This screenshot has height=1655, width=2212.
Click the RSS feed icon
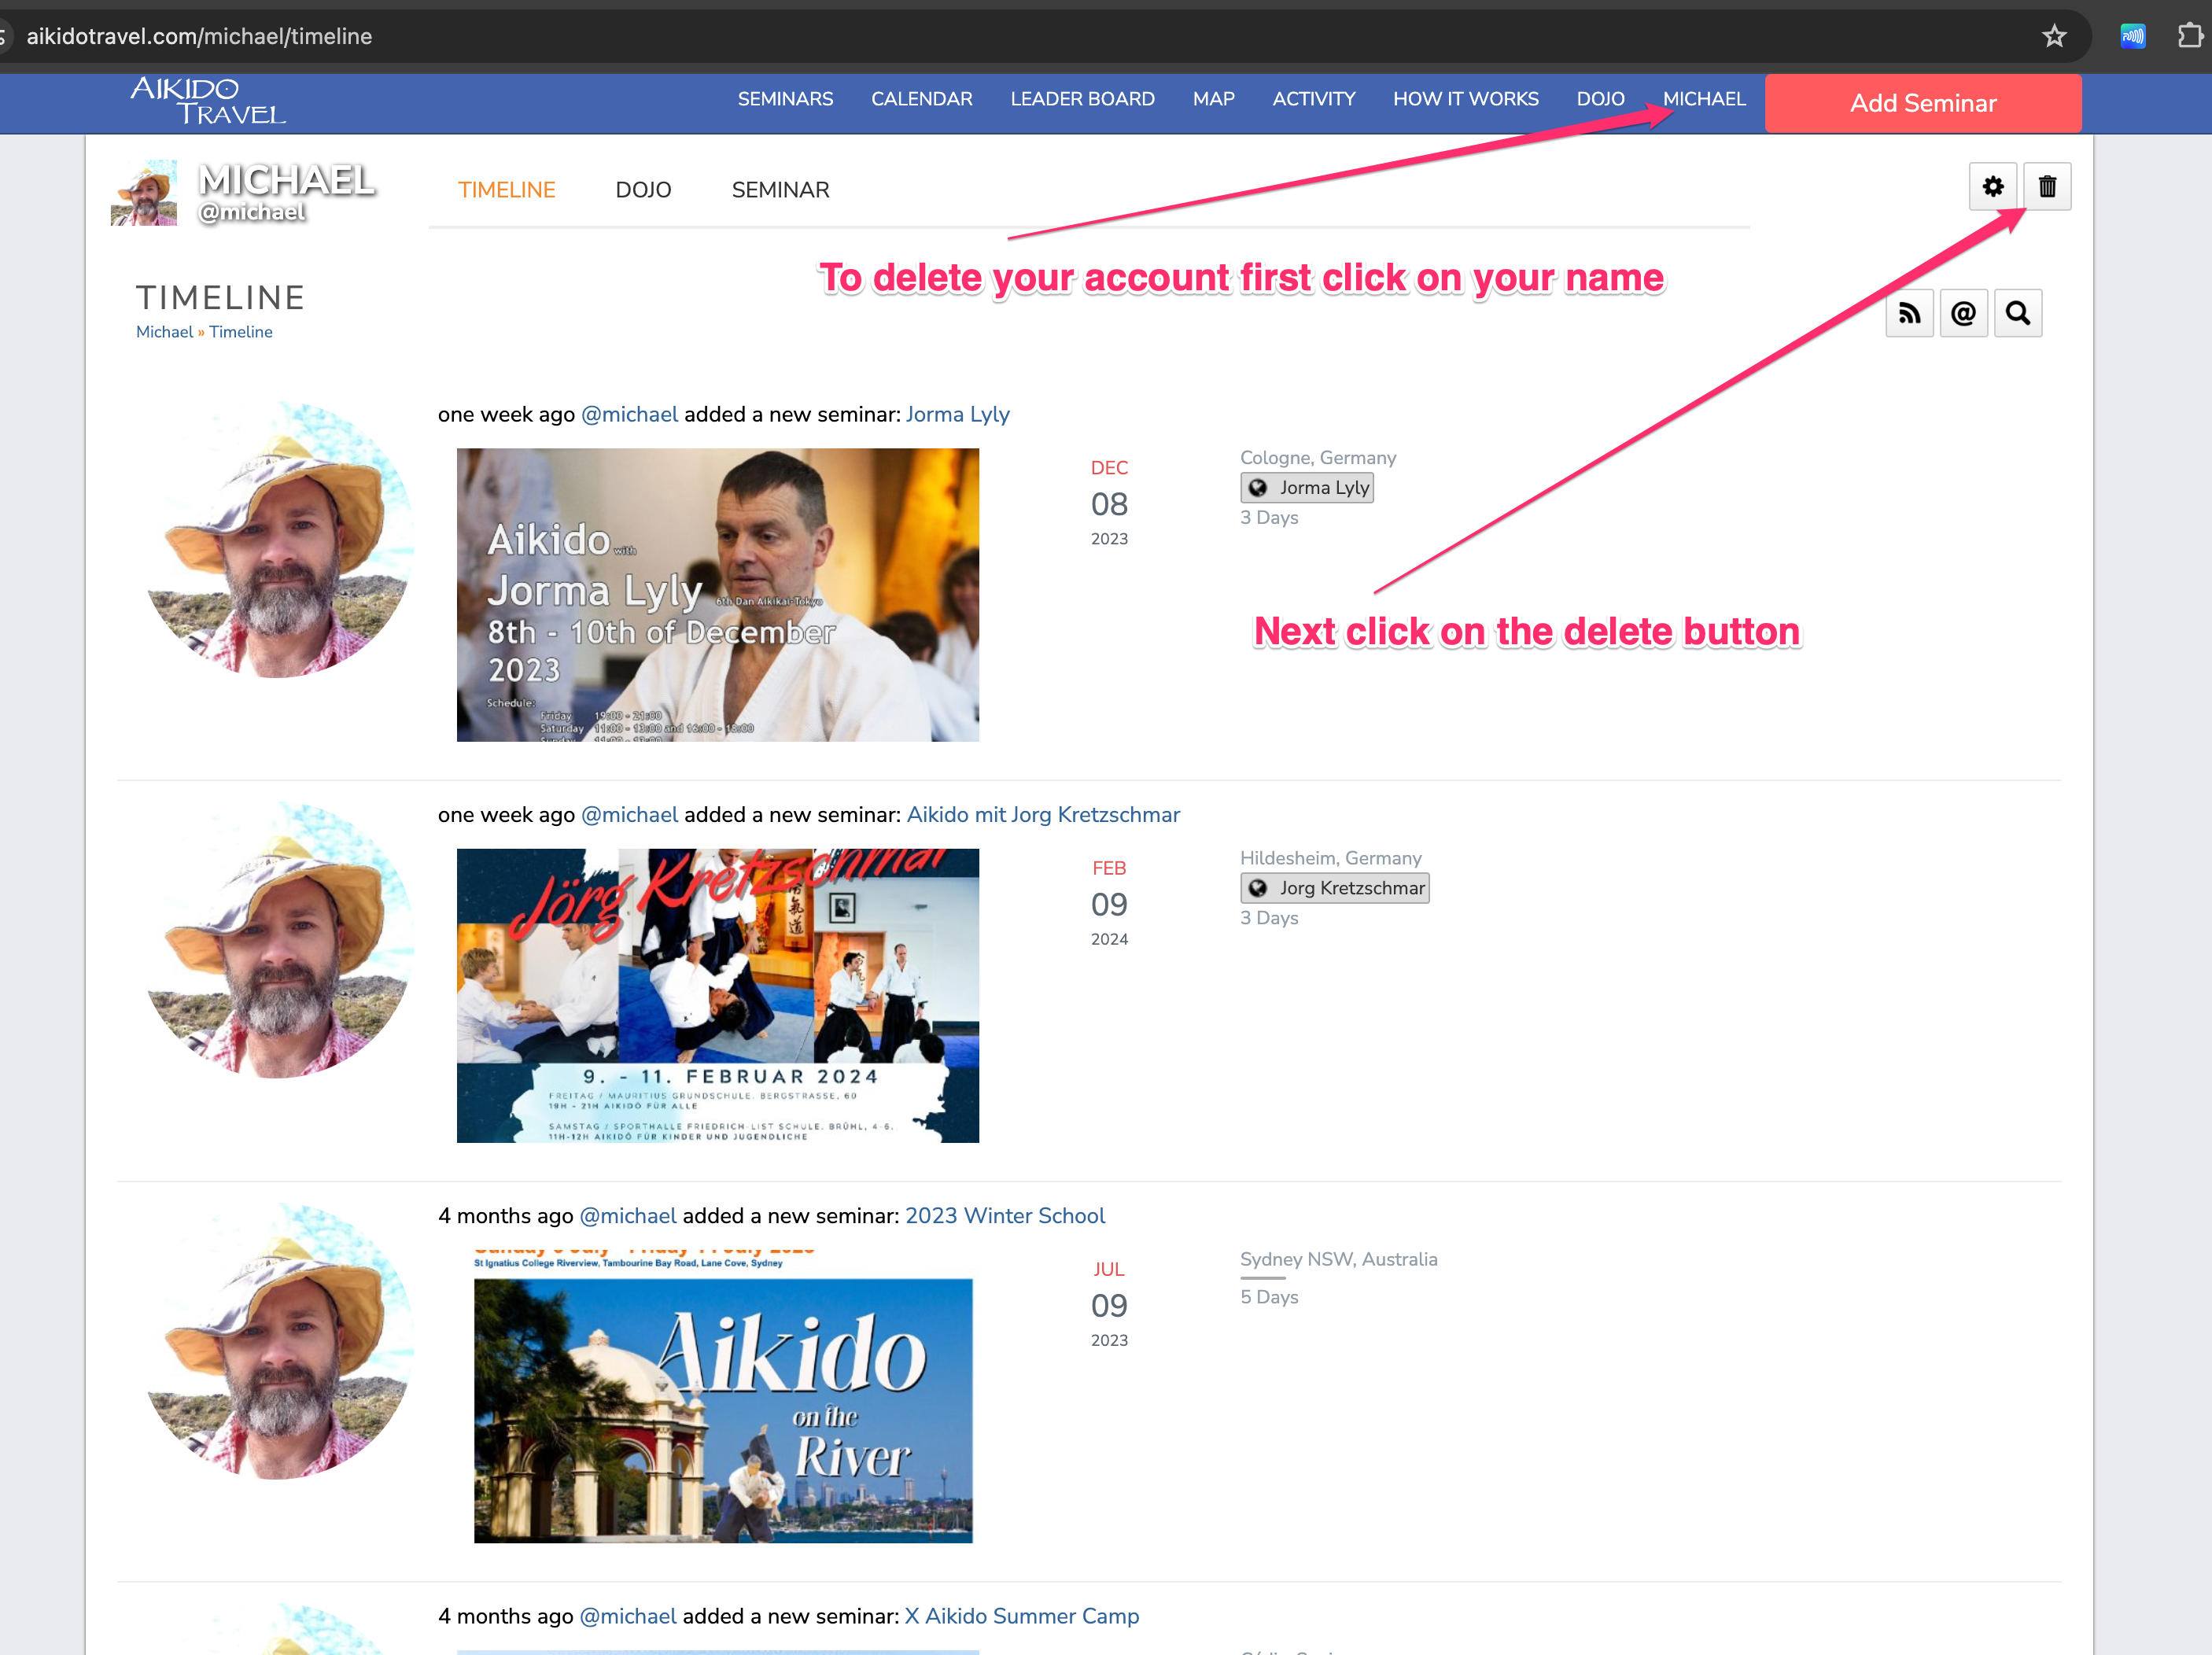(x=1906, y=313)
